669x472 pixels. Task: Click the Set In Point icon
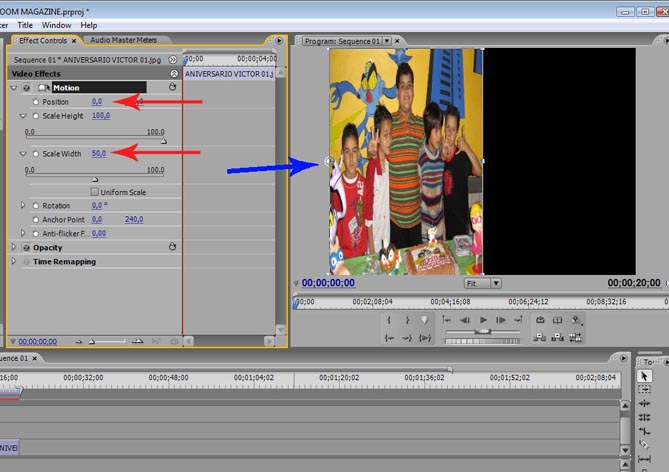389,320
